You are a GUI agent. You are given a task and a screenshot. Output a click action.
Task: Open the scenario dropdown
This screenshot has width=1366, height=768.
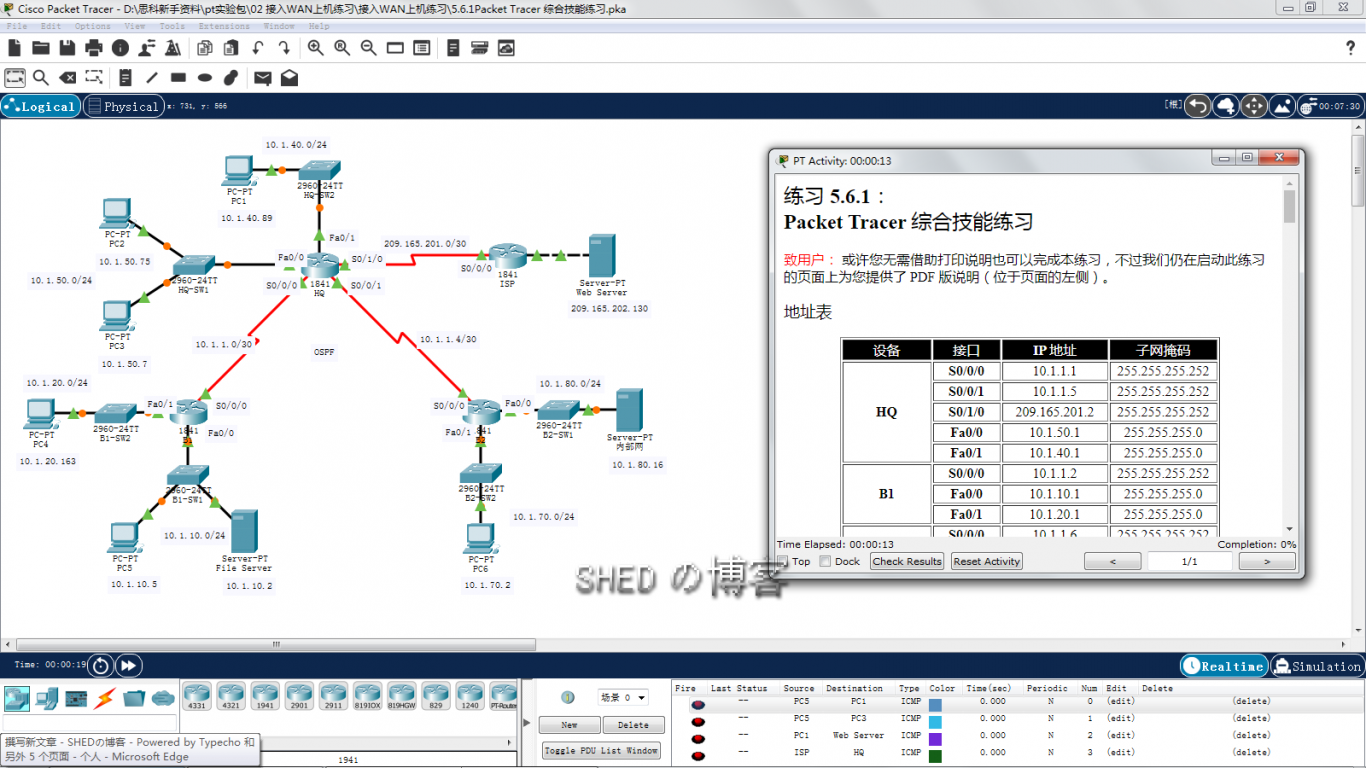(x=622, y=697)
